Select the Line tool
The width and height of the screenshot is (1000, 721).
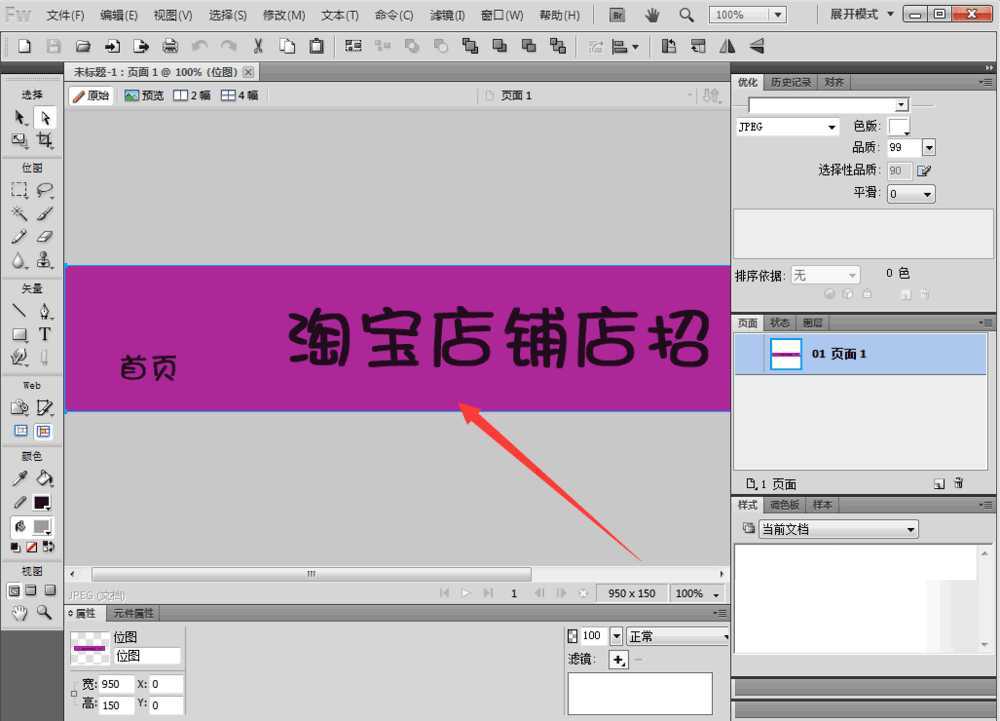tap(19, 311)
